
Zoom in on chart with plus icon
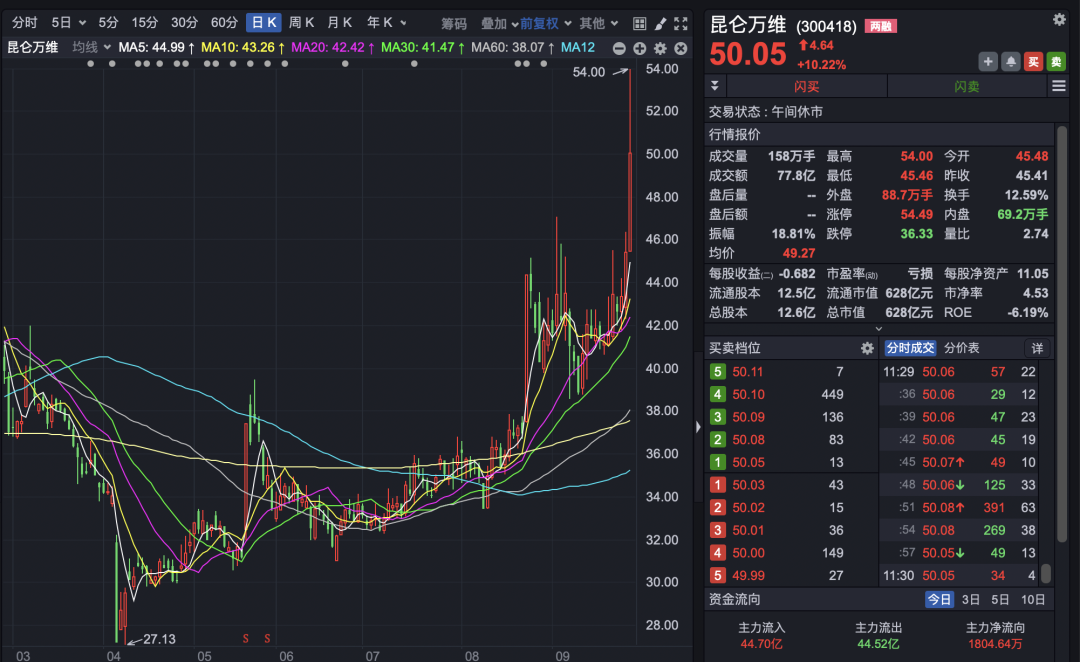[640, 48]
